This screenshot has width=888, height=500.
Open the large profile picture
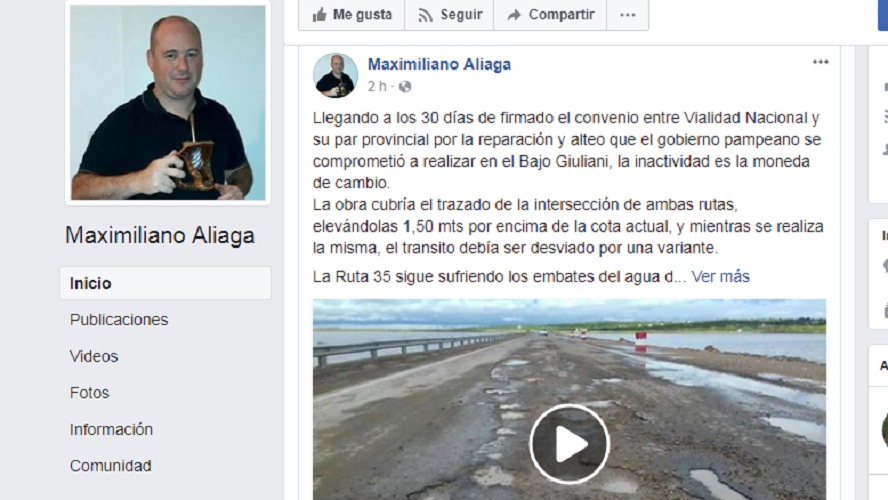168,102
